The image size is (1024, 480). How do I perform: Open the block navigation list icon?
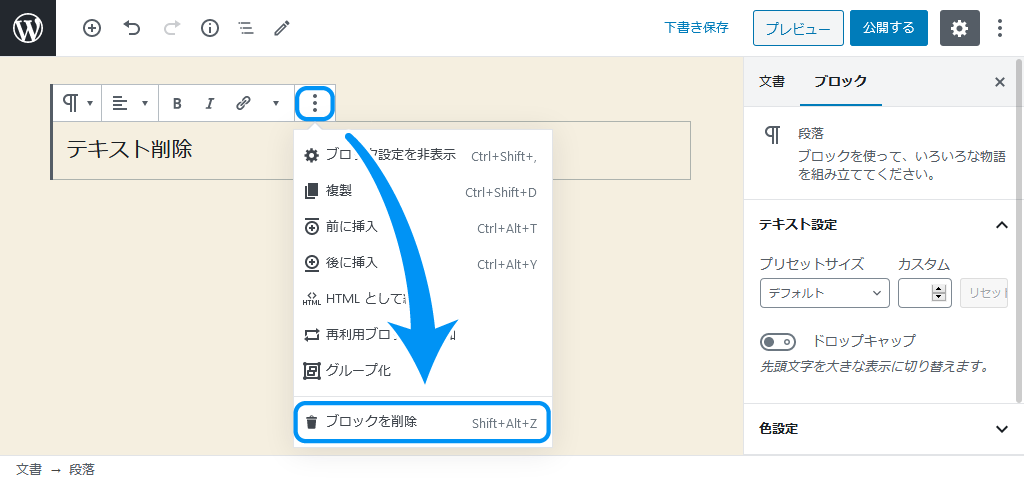(x=246, y=28)
